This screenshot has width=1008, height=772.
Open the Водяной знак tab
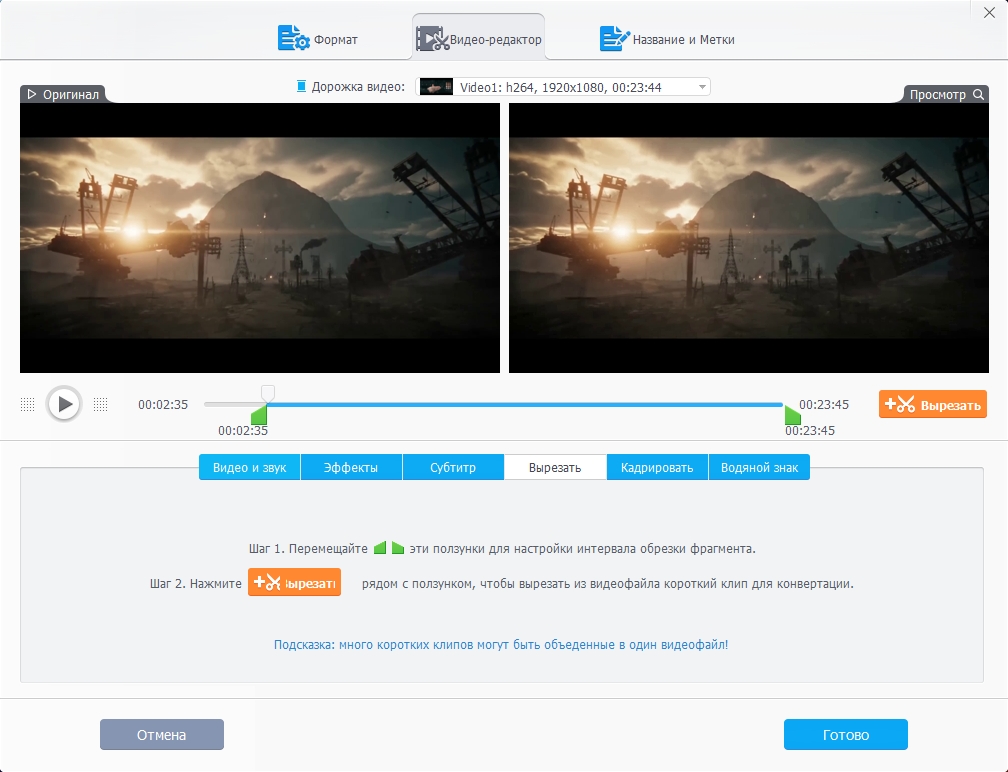pyautogui.click(x=759, y=467)
